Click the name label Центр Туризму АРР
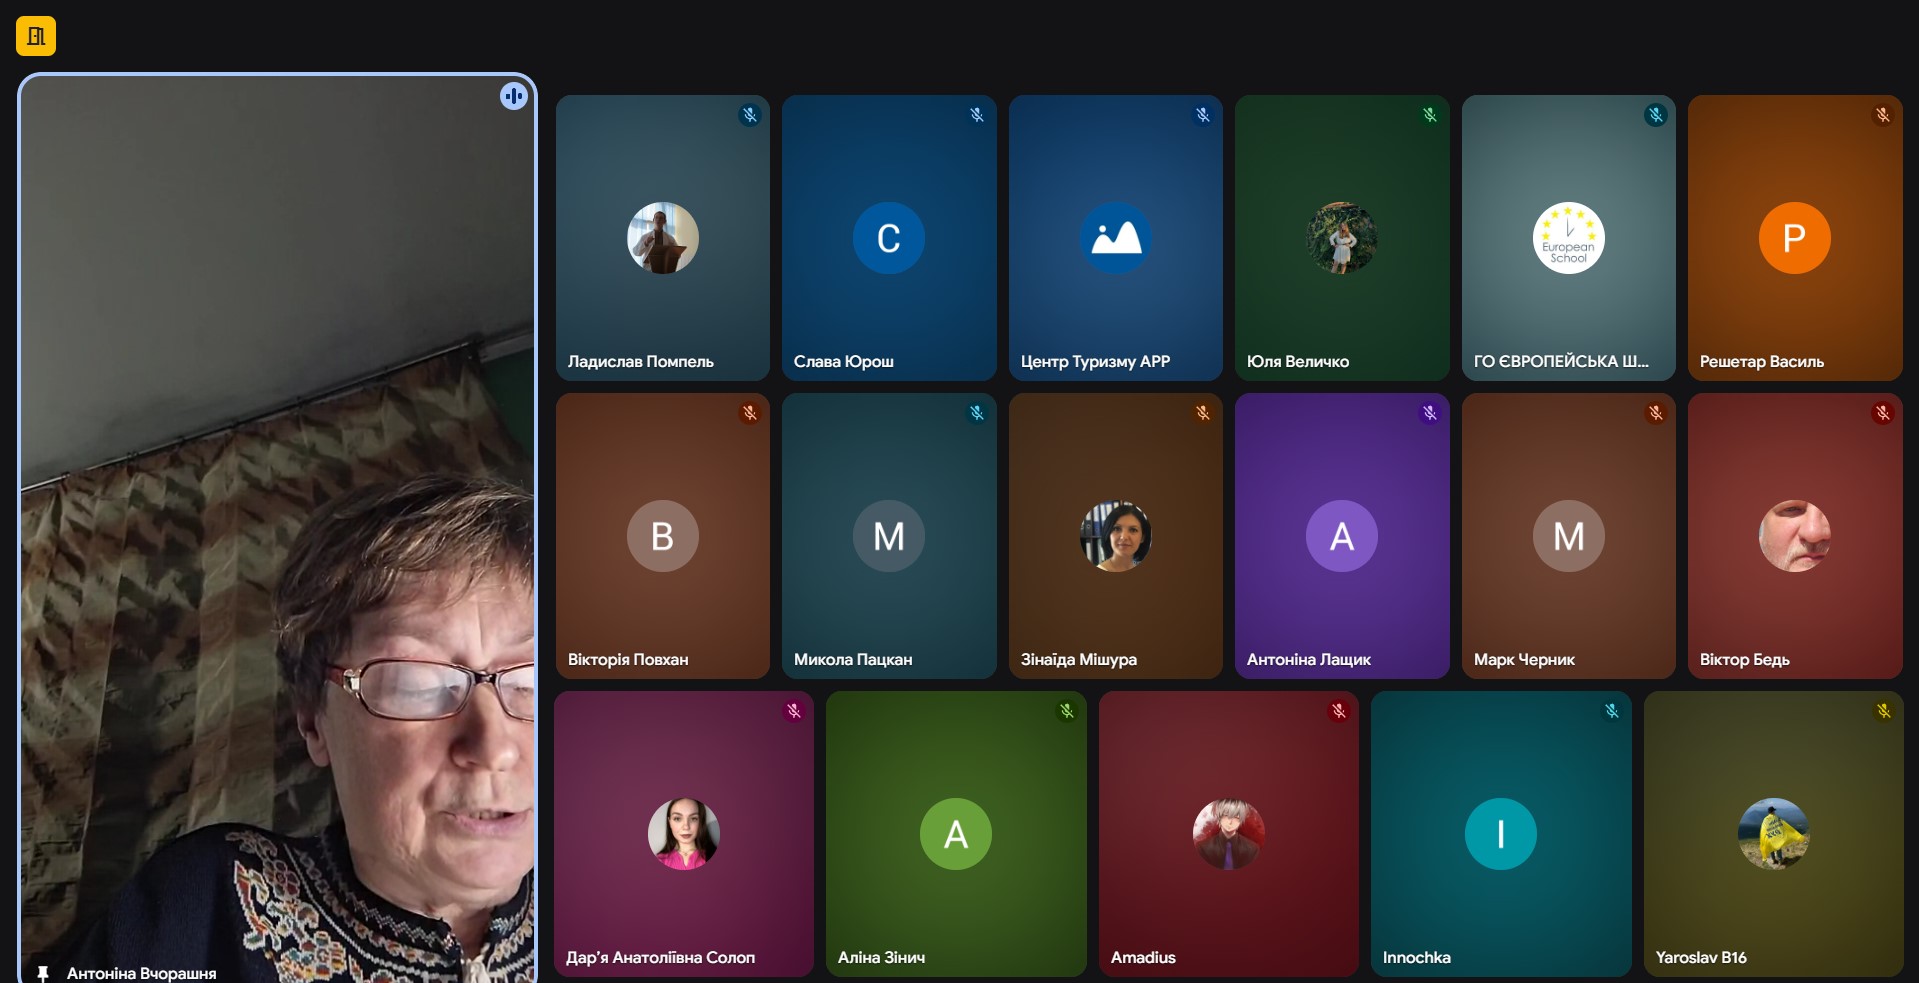 click(x=1095, y=361)
